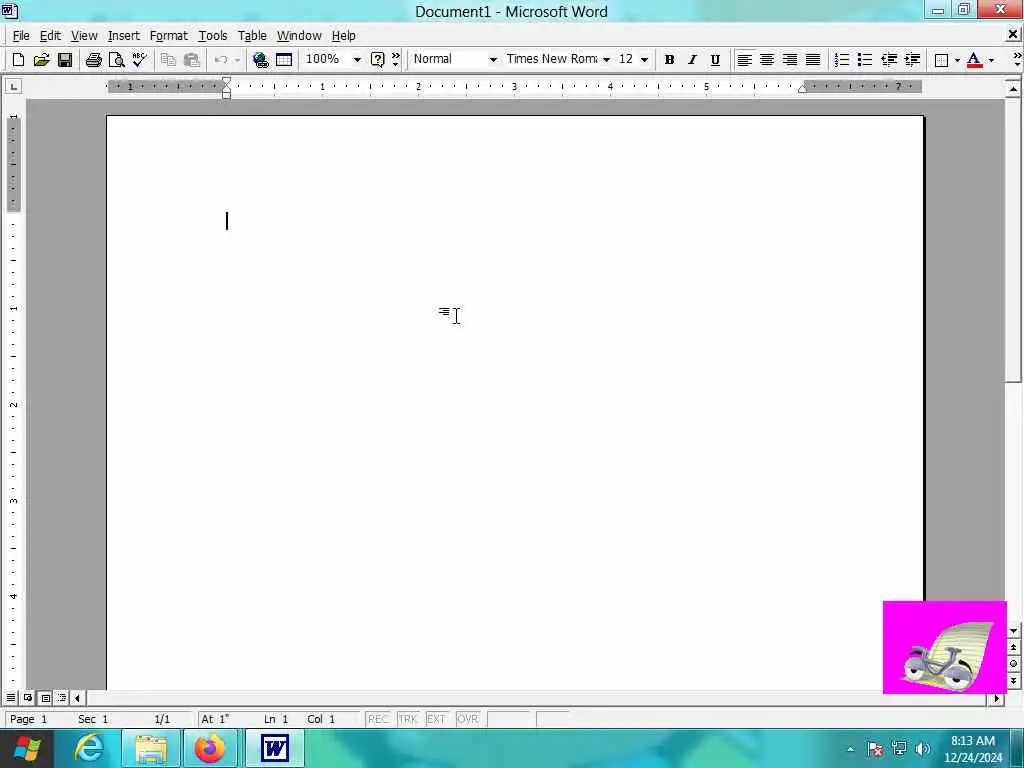Increase the paragraph indent
The image size is (1024, 768).
912,60
